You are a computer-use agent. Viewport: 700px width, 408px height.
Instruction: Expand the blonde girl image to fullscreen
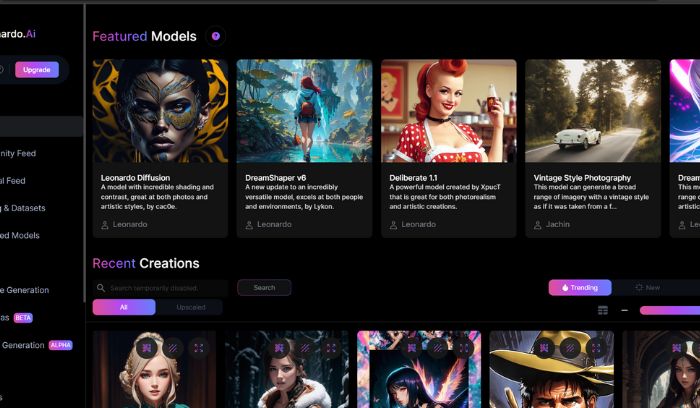pyautogui.click(x=199, y=347)
